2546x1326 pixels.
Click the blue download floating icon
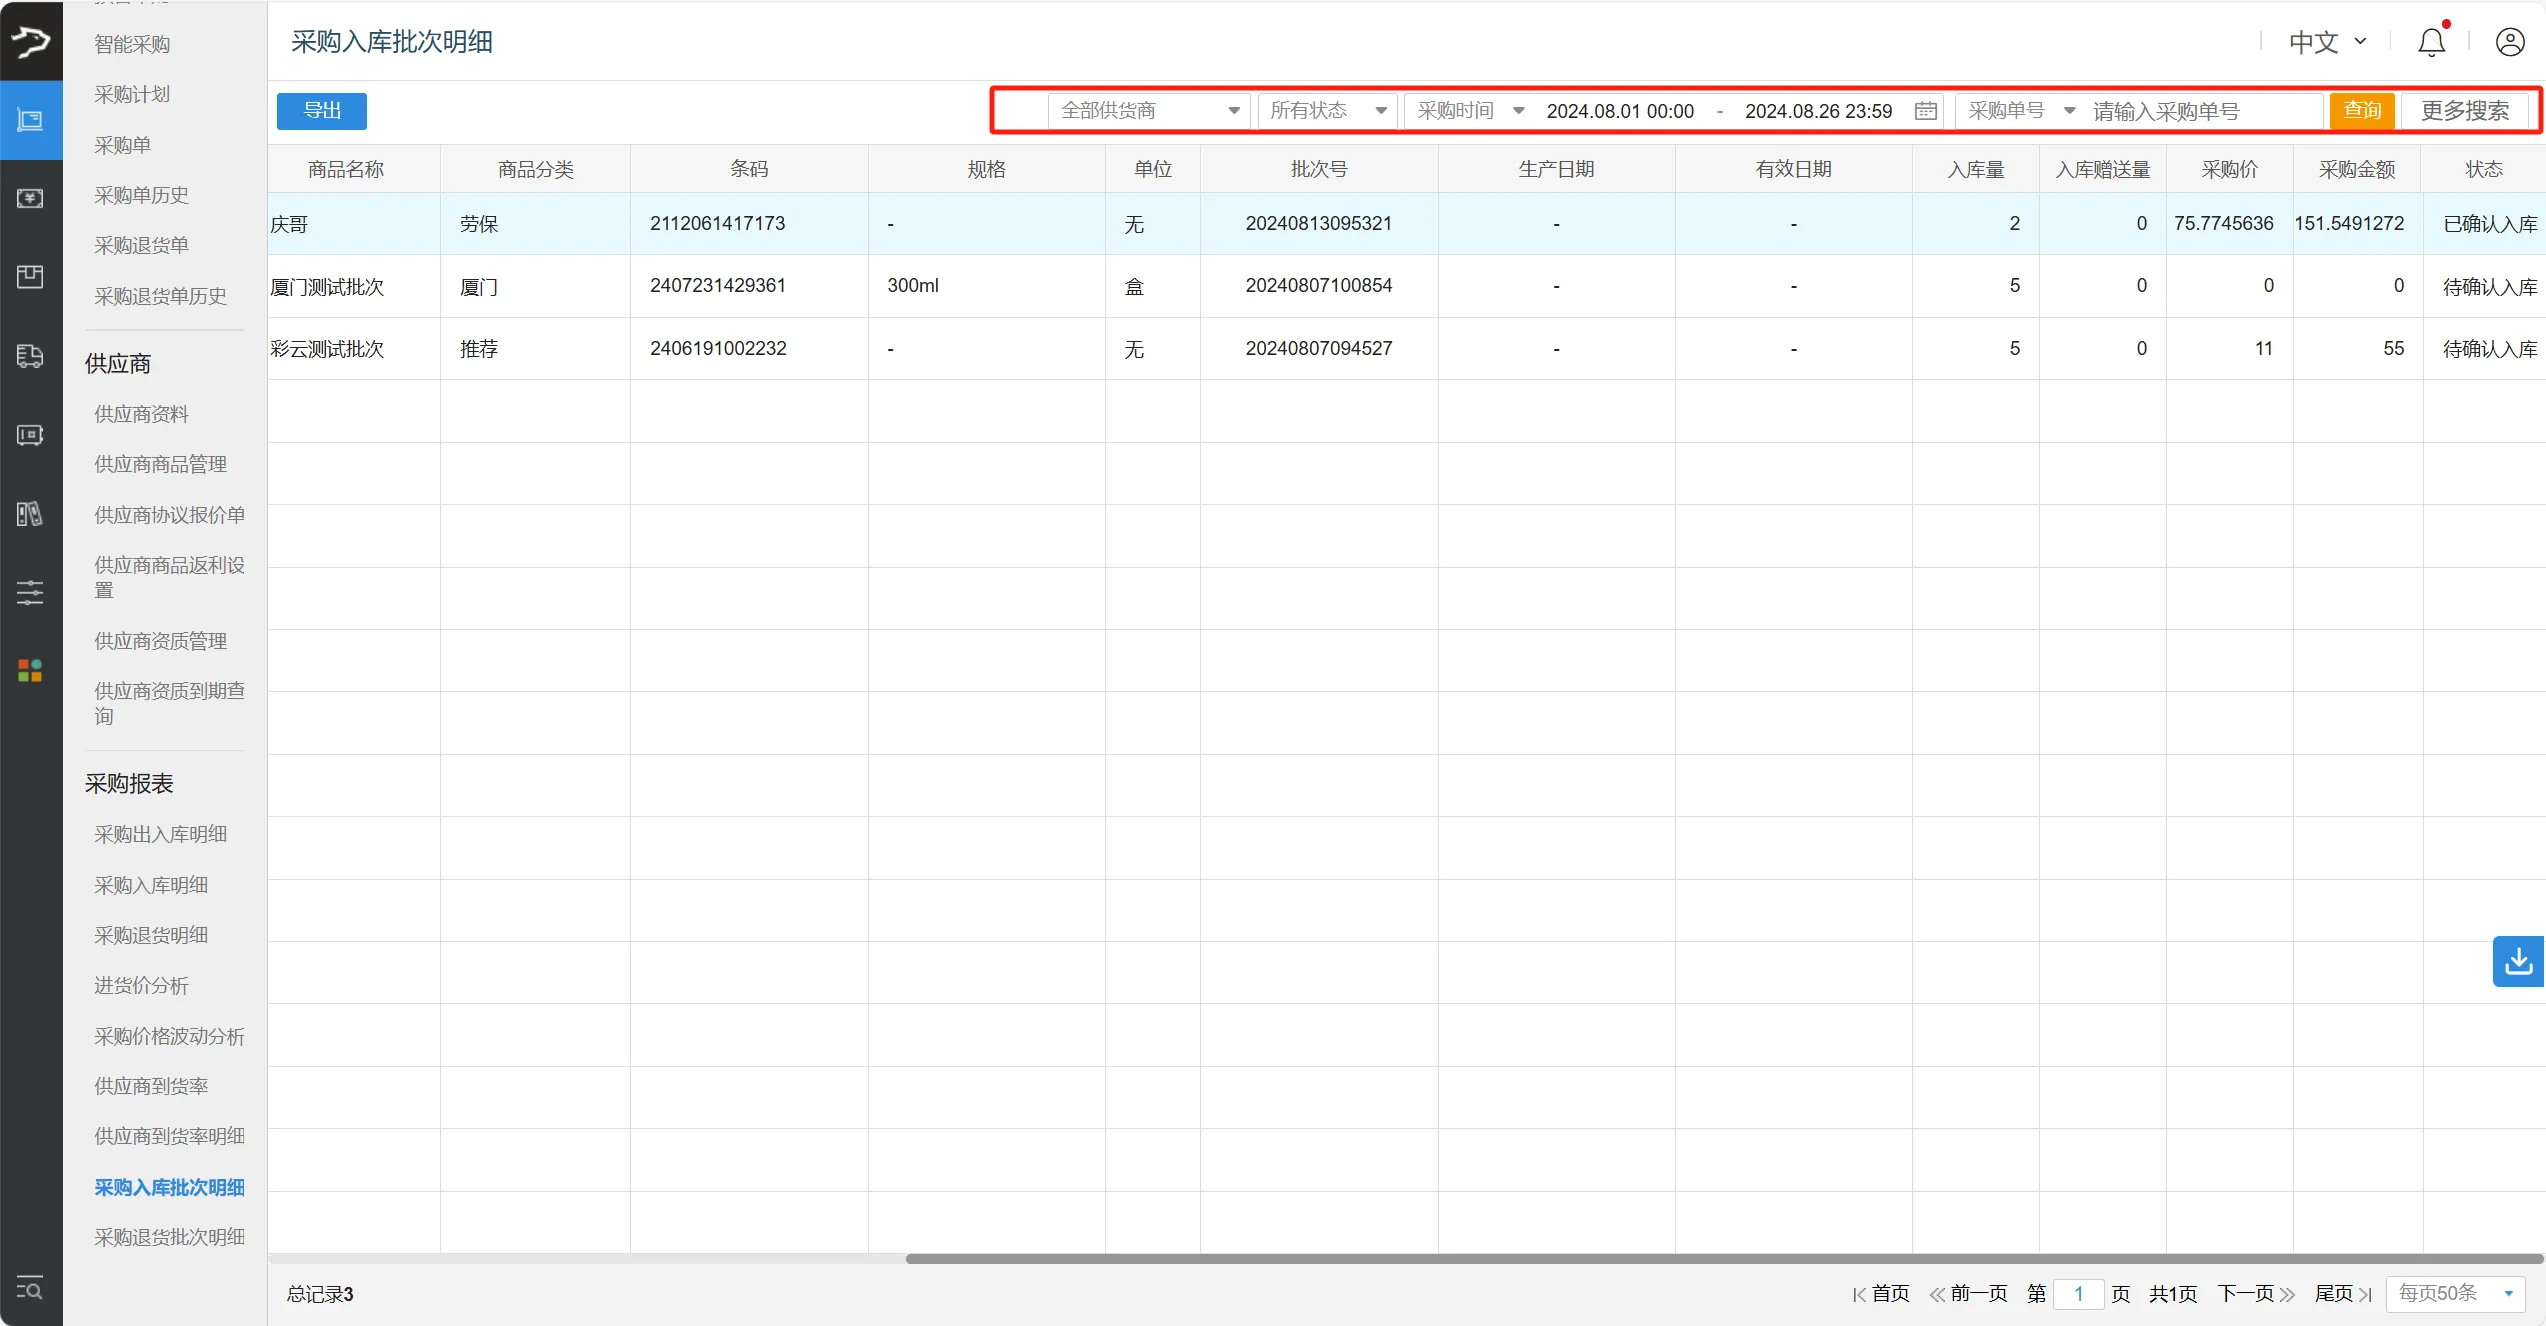click(2518, 961)
